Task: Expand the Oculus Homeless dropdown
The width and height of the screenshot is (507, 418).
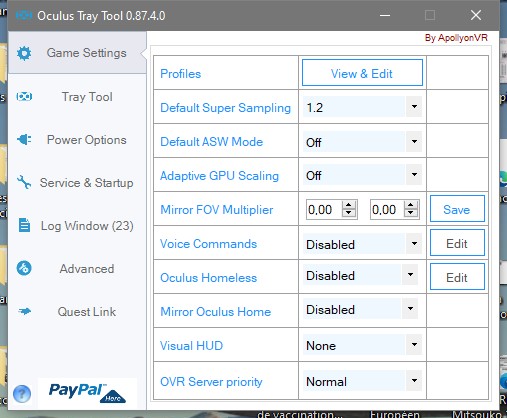Action: [410, 275]
